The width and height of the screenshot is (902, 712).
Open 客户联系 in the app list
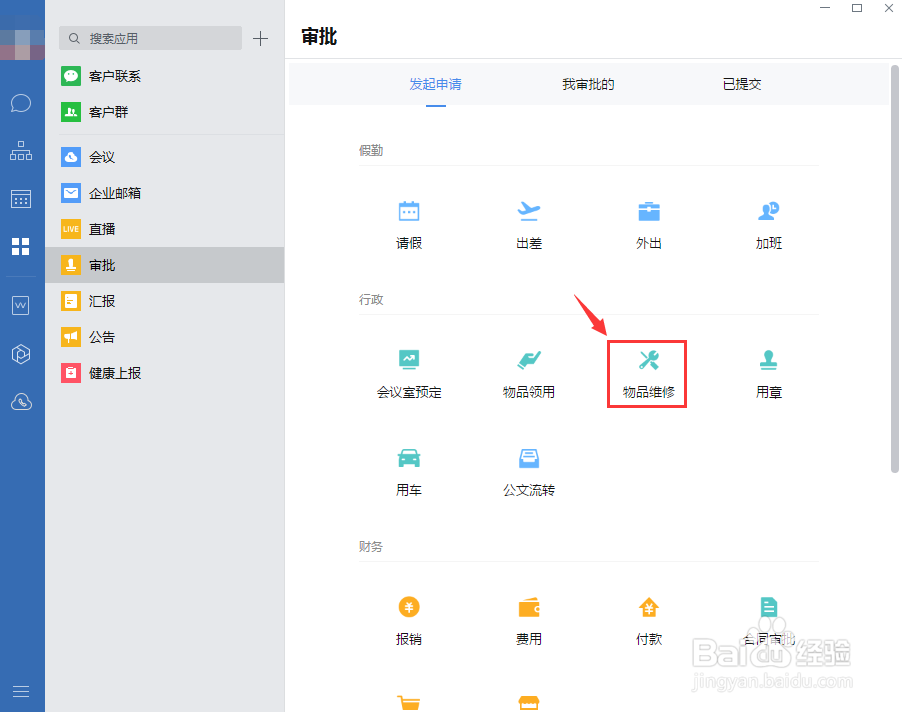(x=165, y=76)
